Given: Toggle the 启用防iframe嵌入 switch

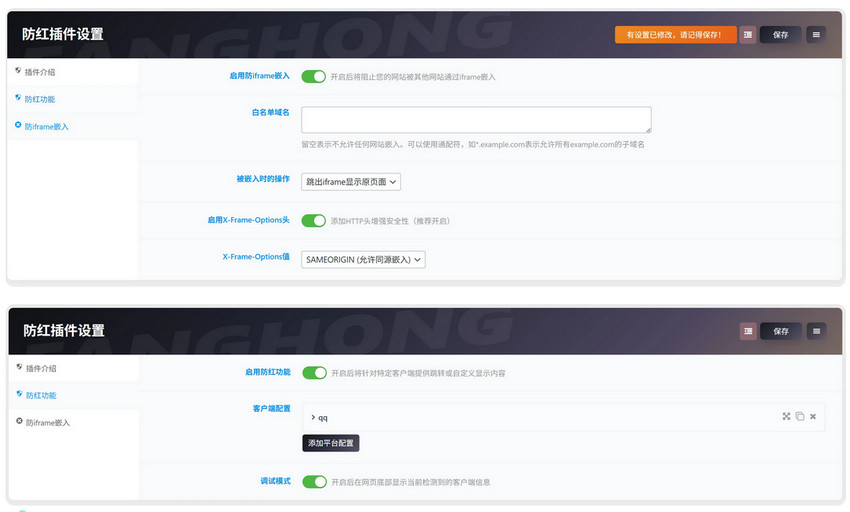Looking at the screenshot, I should click(313, 76).
